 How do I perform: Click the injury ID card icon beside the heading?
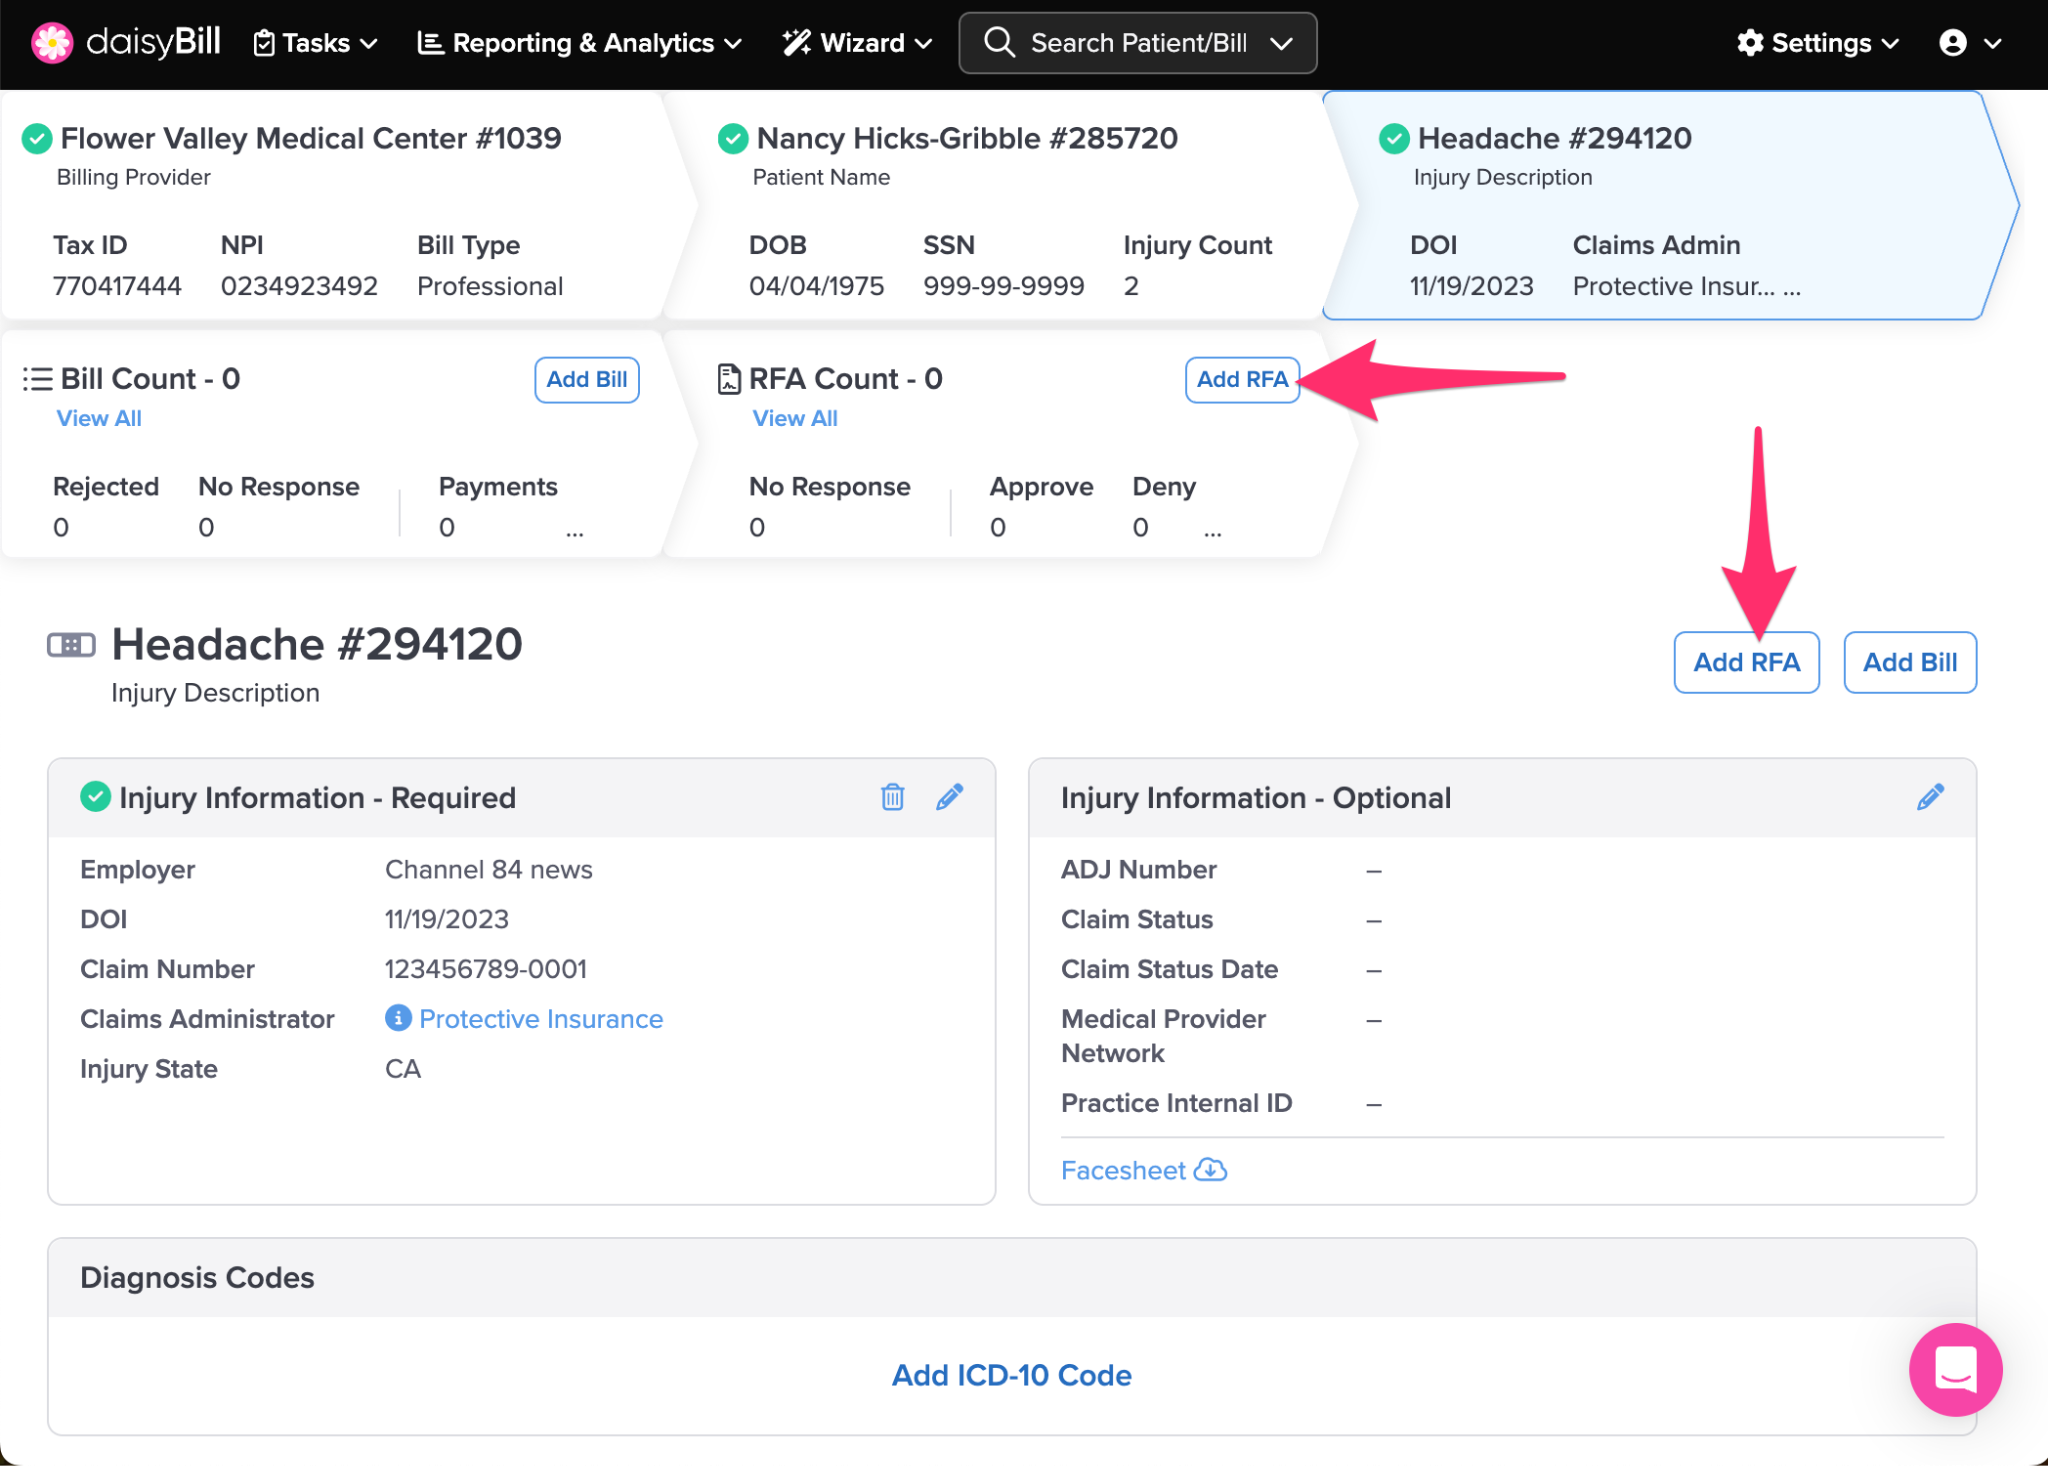tap(71, 645)
